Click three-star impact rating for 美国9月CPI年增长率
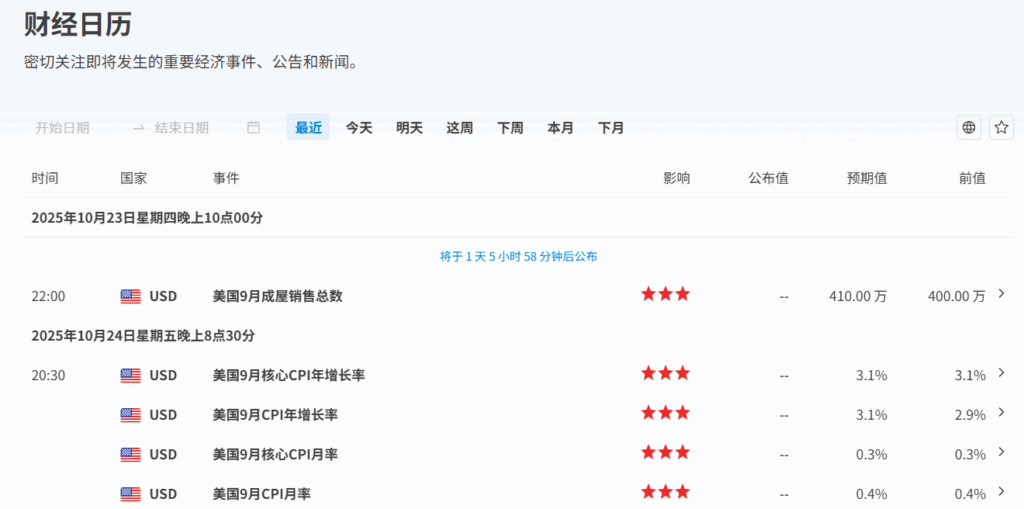Viewport: 1024px width, 509px height. tap(665, 413)
